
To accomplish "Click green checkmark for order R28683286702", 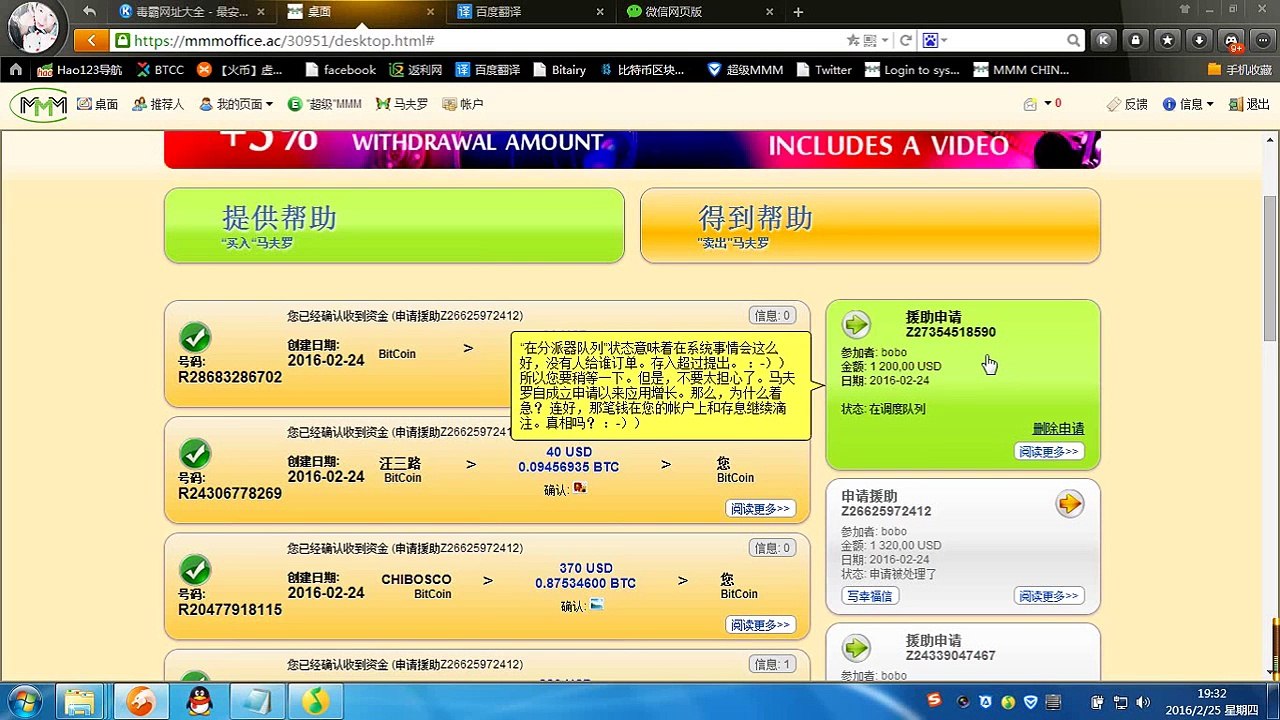I will click(195, 337).
